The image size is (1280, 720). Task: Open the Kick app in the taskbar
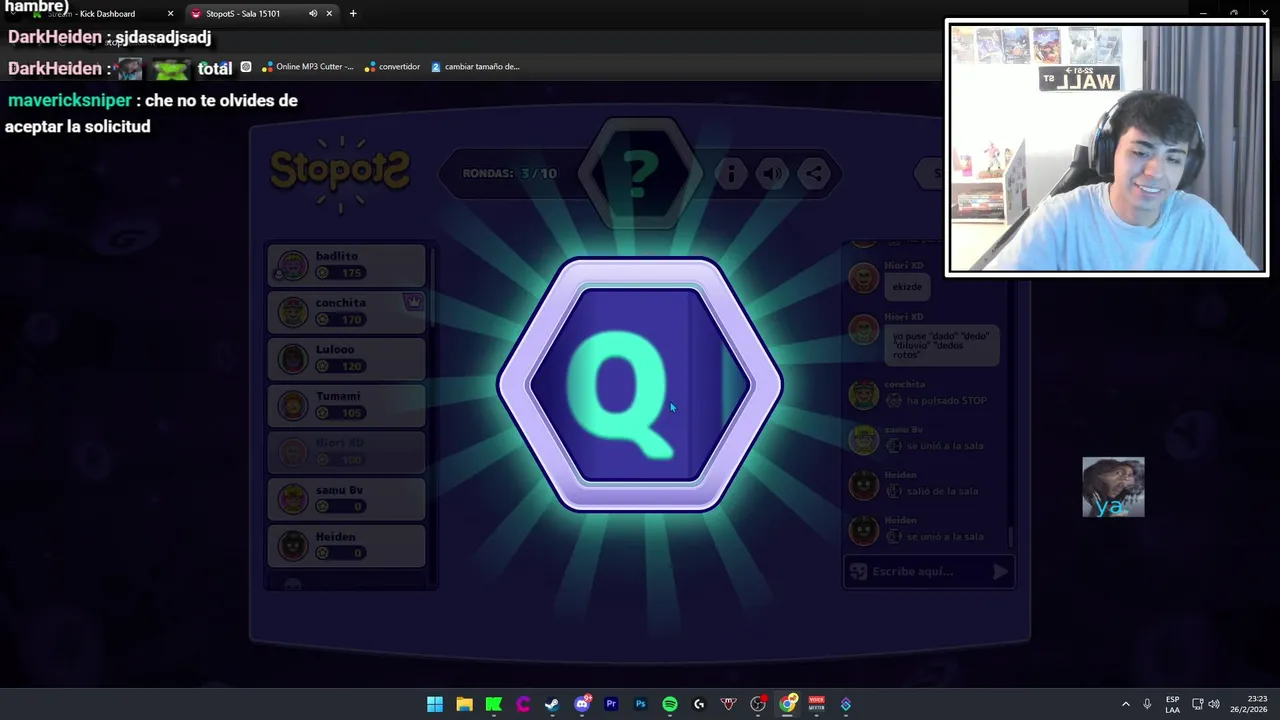point(493,704)
